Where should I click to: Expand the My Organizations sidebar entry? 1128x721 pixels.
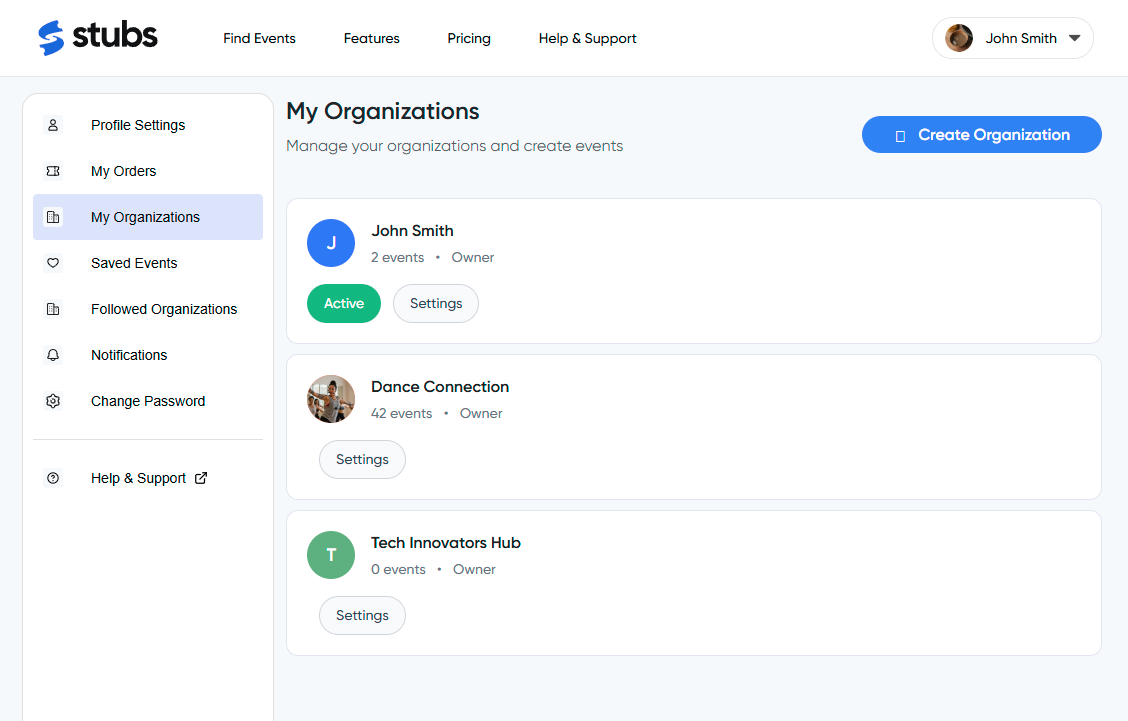point(147,217)
